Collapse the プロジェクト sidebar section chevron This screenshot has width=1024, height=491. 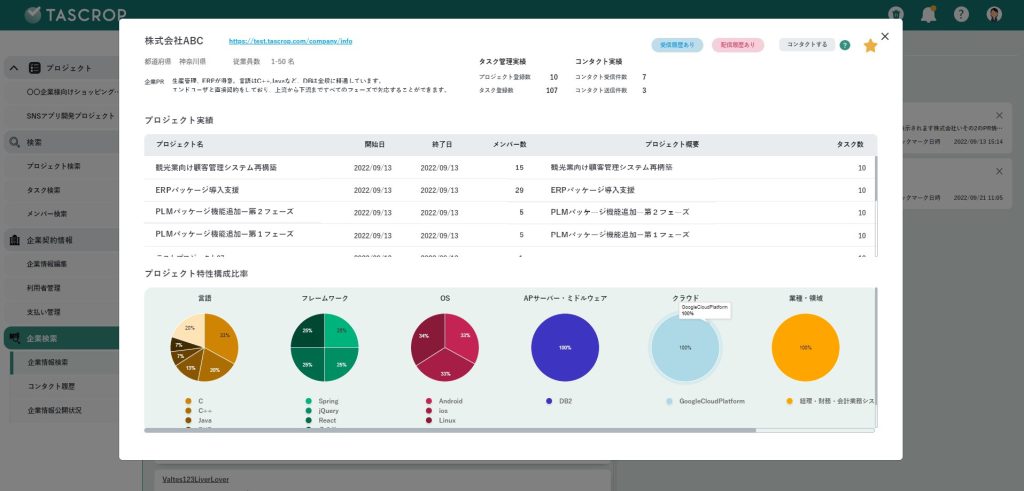coord(14,68)
